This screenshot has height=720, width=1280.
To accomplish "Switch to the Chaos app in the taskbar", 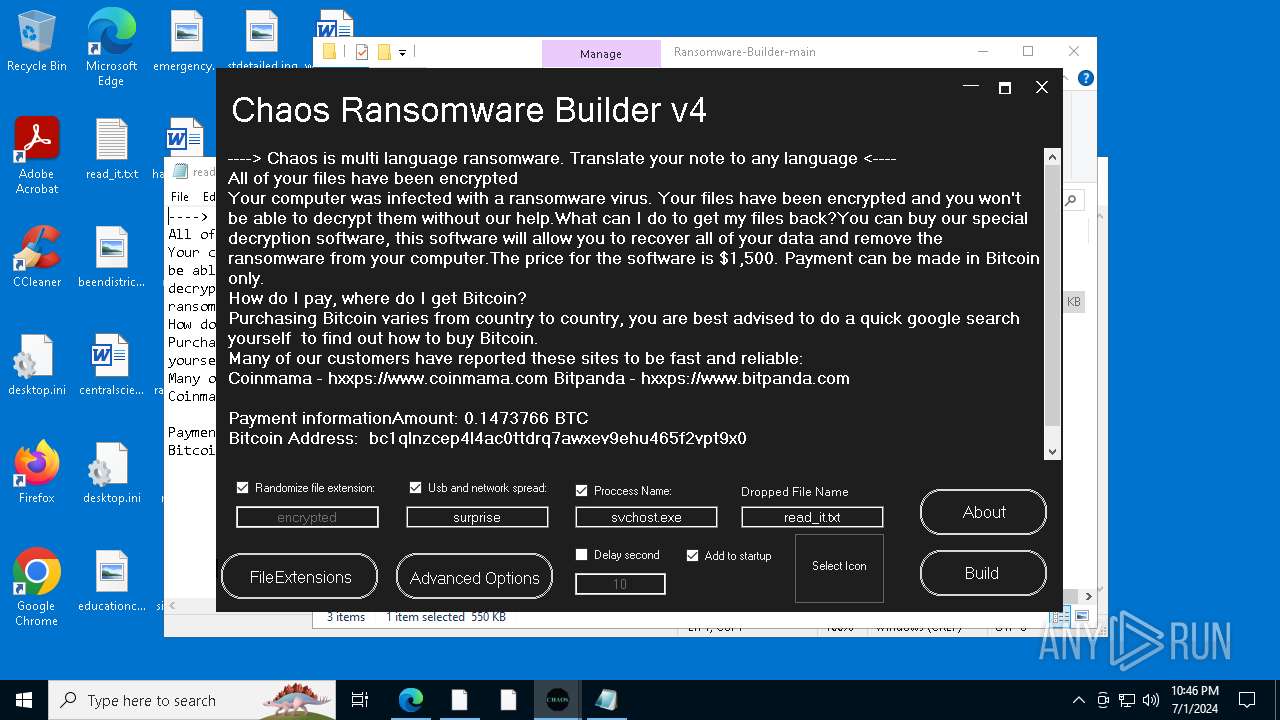I will tap(558, 700).
